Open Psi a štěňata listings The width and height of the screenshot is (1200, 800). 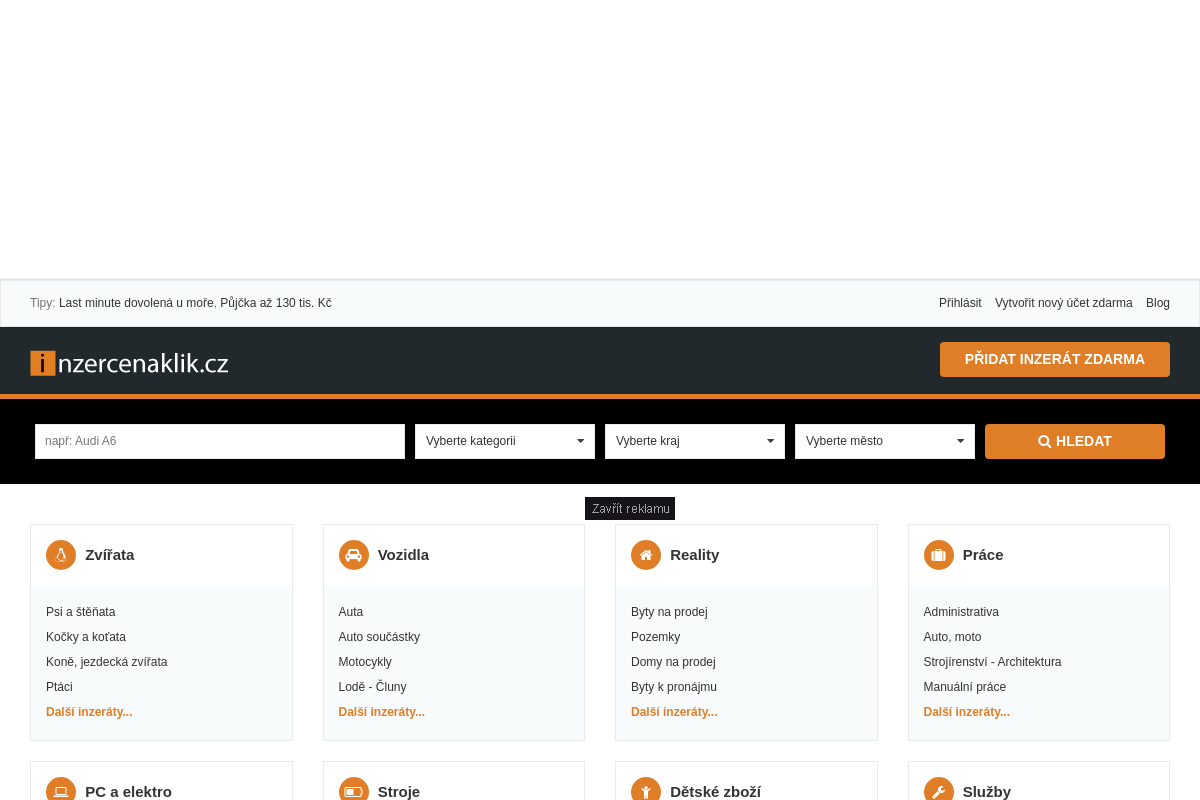(81, 612)
